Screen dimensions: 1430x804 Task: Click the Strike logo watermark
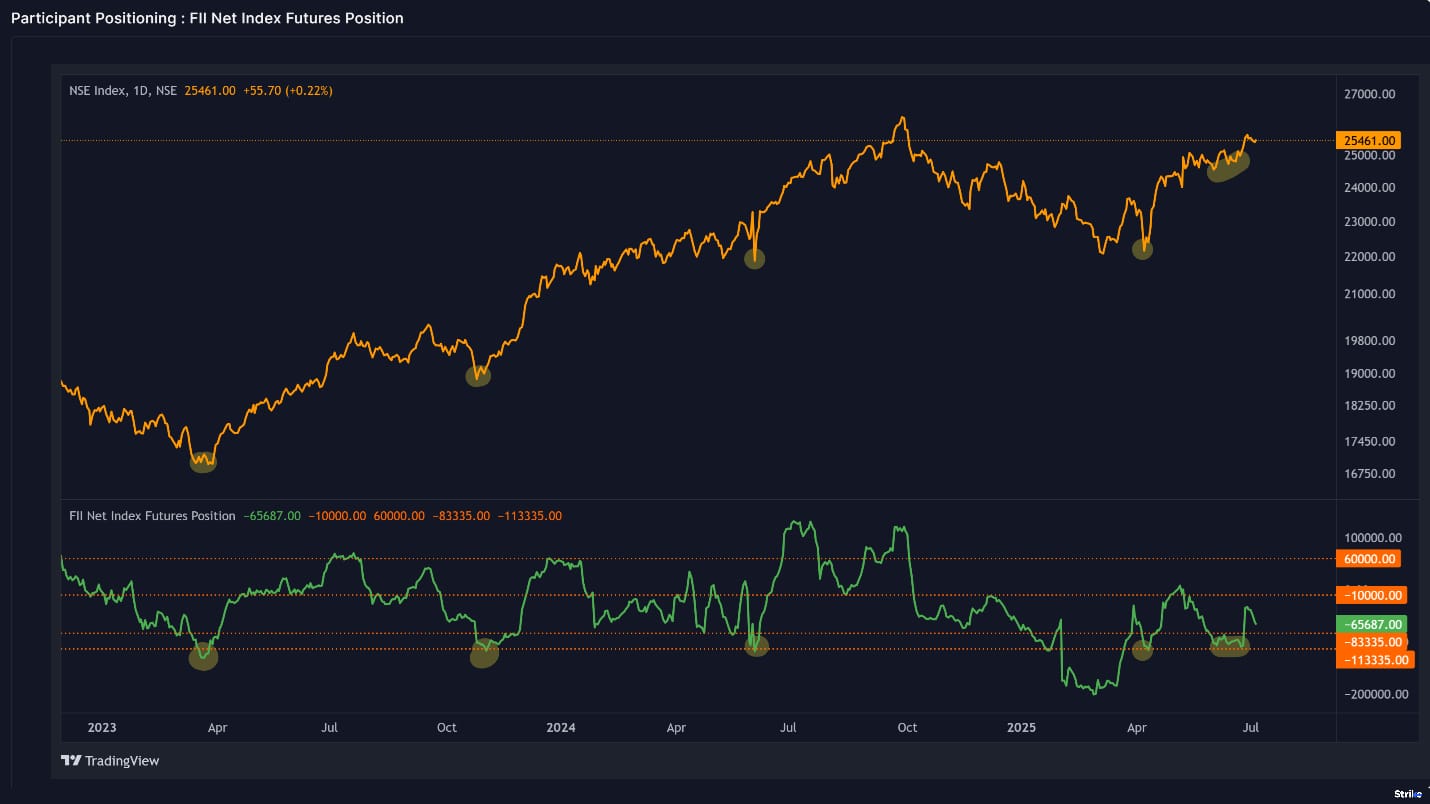pyautogui.click(x=1406, y=793)
